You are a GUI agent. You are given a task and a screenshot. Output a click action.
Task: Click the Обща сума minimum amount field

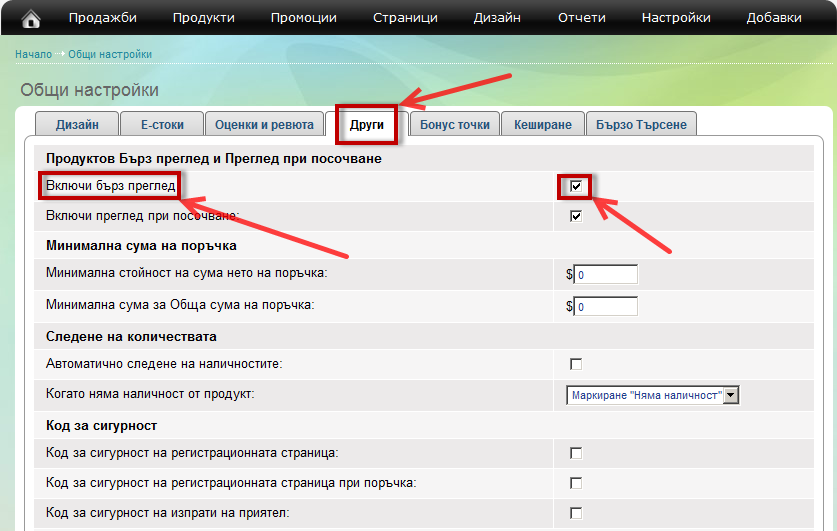click(x=606, y=306)
